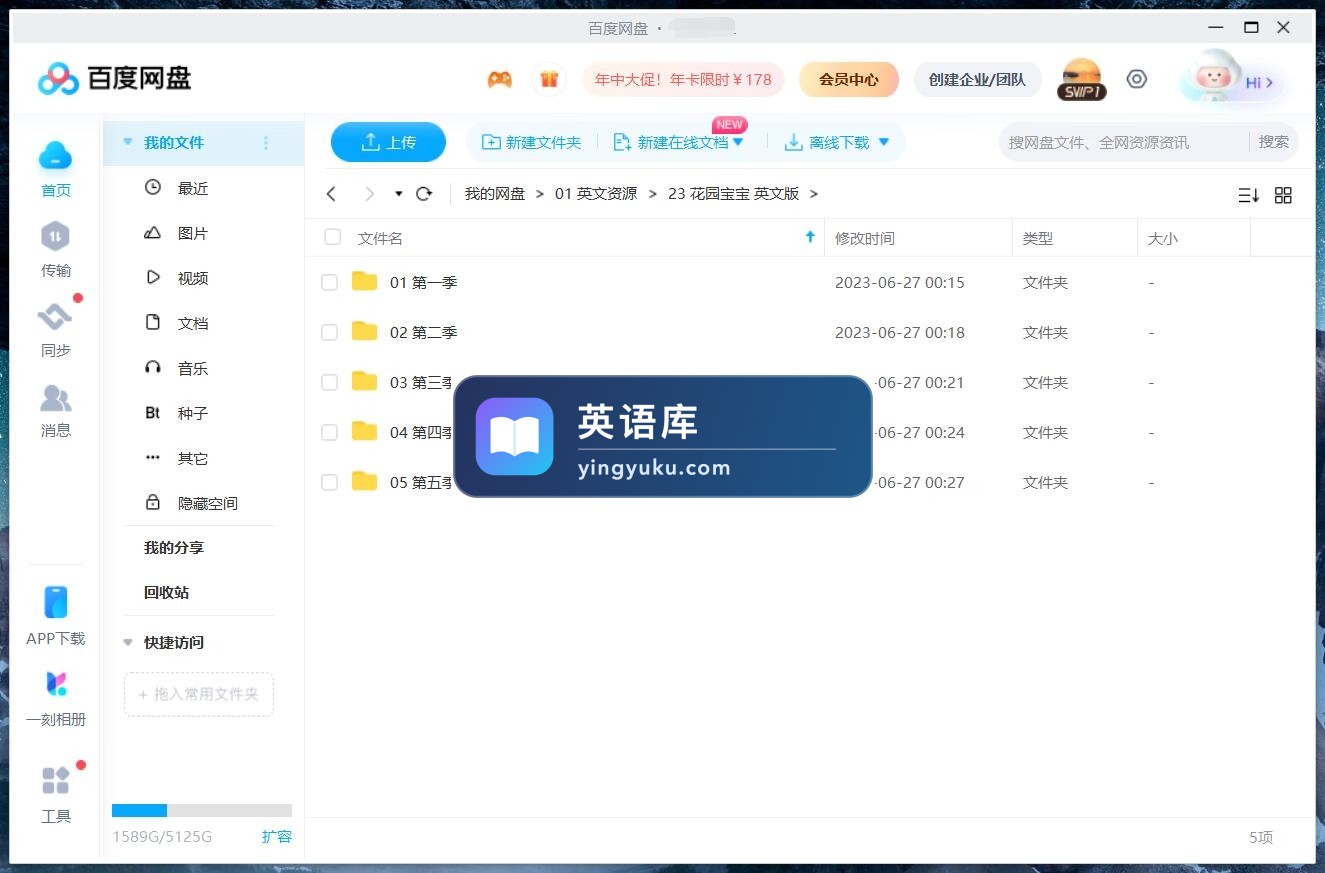Focus the 搜网盘文件 search field
The height and width of the screenshot is (873, 1325).
1124,142
